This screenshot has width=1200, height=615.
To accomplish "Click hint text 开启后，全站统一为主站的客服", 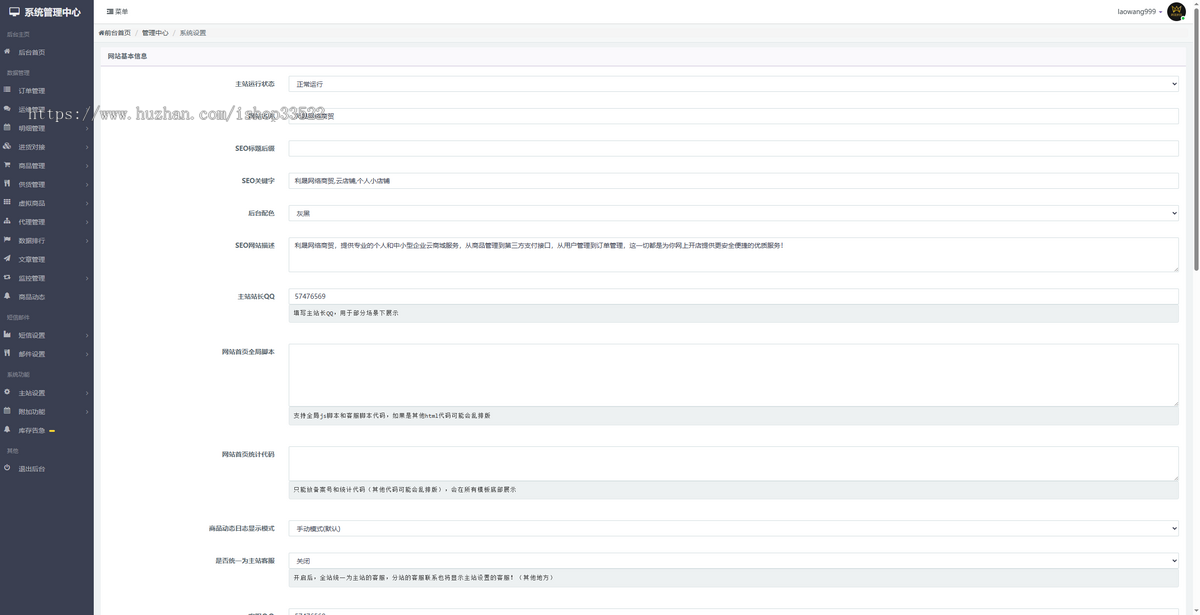I will click(423, 577).
